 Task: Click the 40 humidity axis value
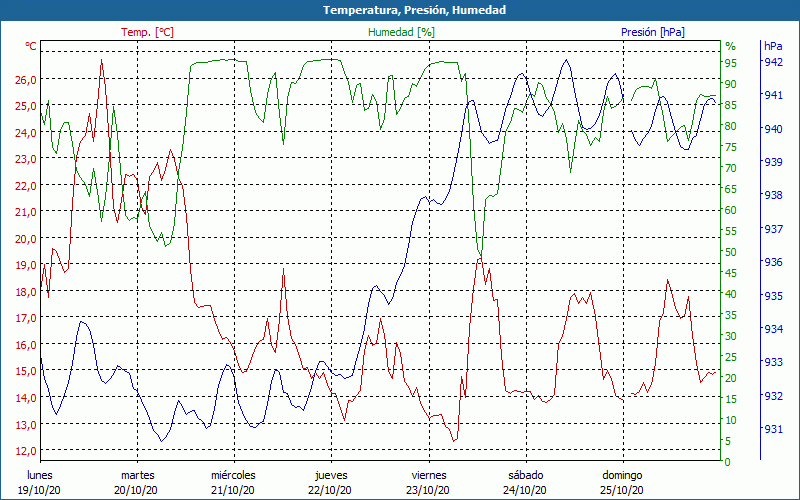(731, 294)
